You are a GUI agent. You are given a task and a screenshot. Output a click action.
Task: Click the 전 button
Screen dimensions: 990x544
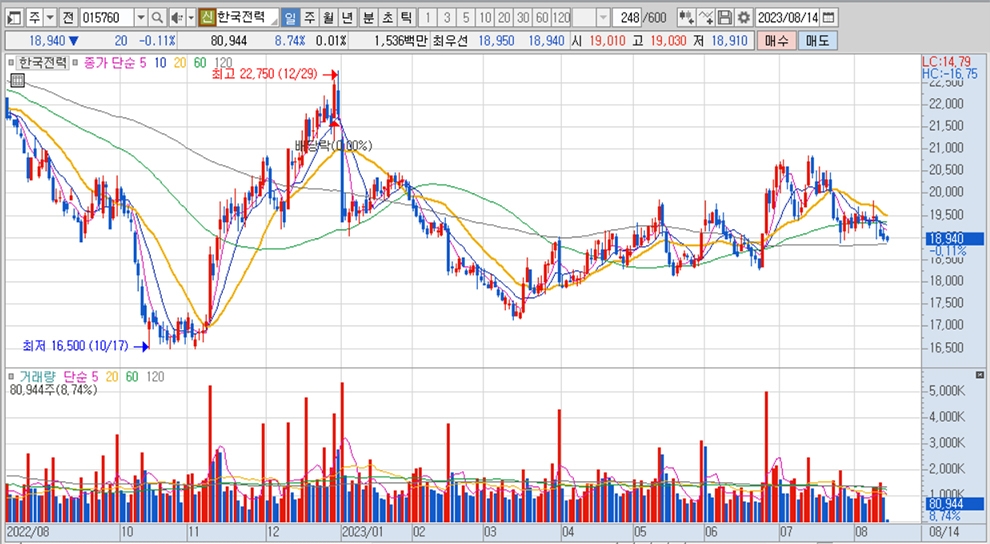point(68,17)
